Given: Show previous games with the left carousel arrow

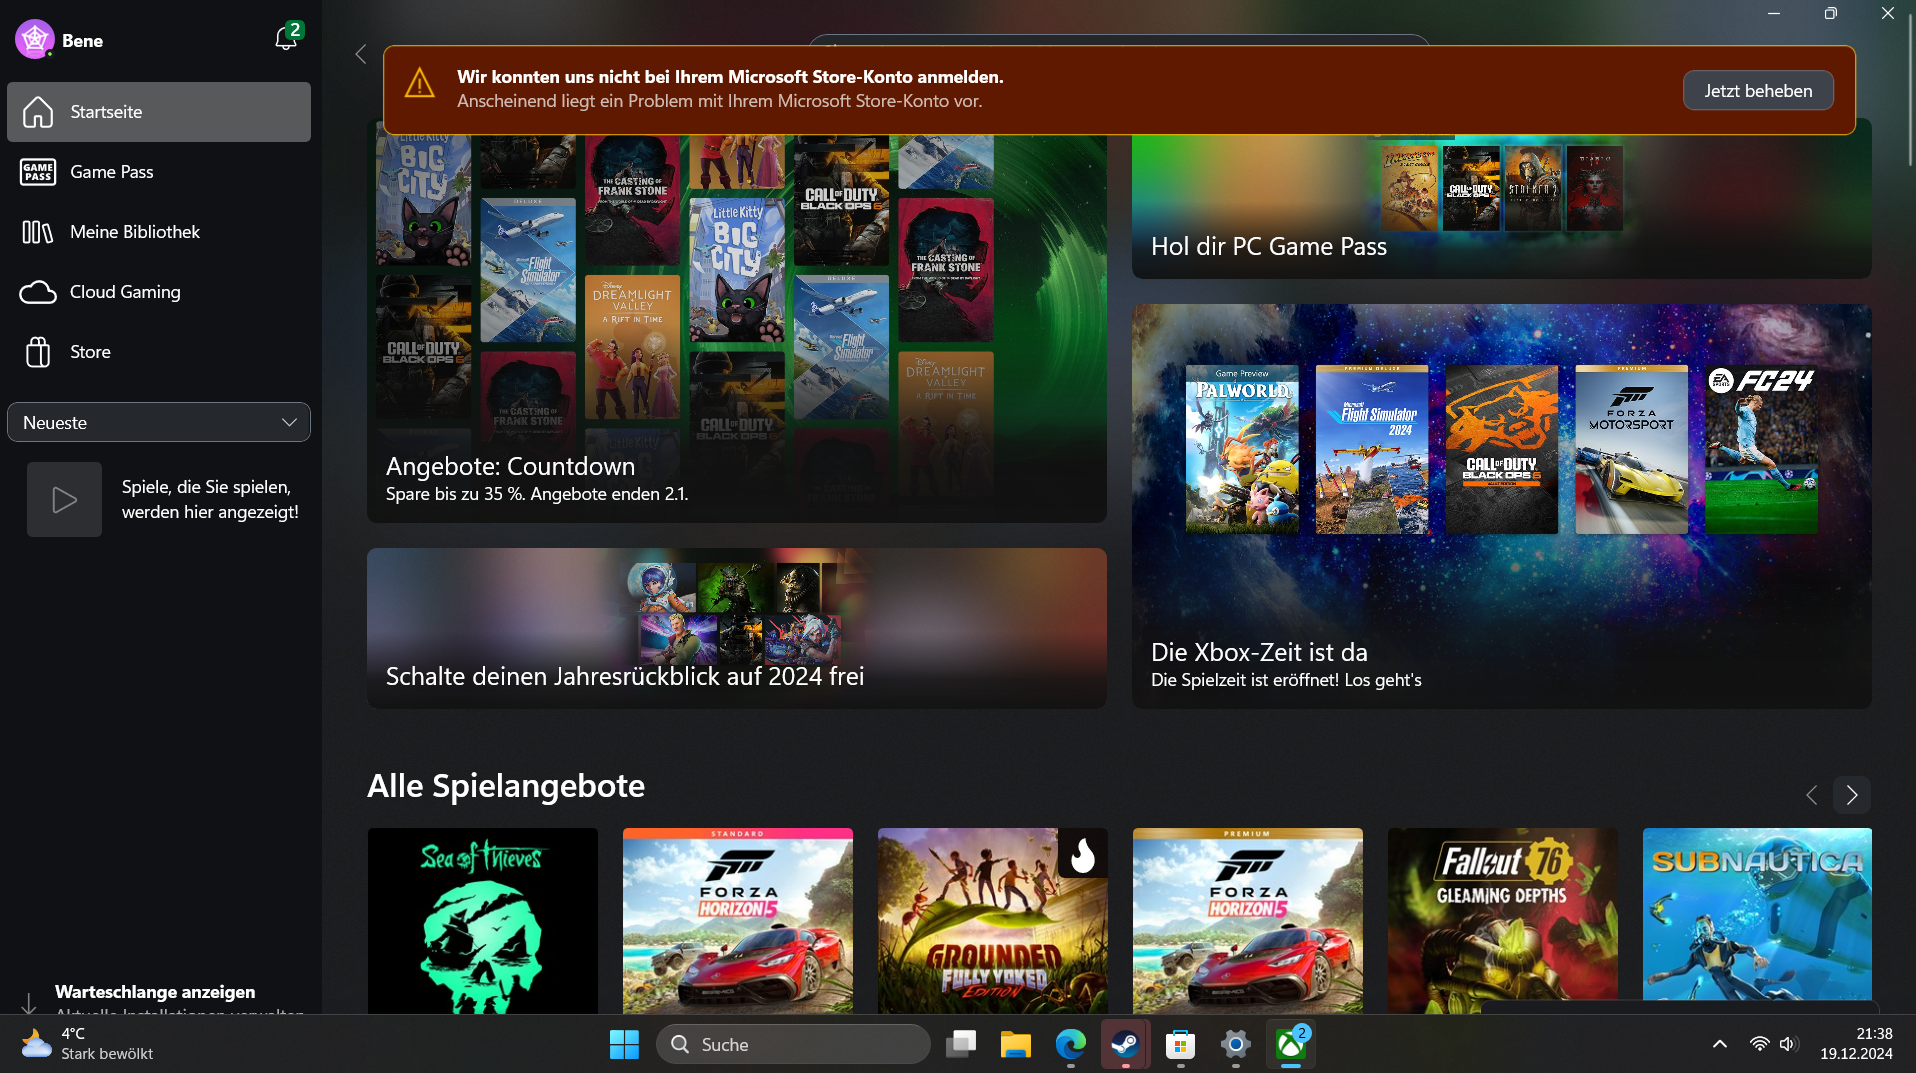Looking at the screenshot, I should point(1812,795).
